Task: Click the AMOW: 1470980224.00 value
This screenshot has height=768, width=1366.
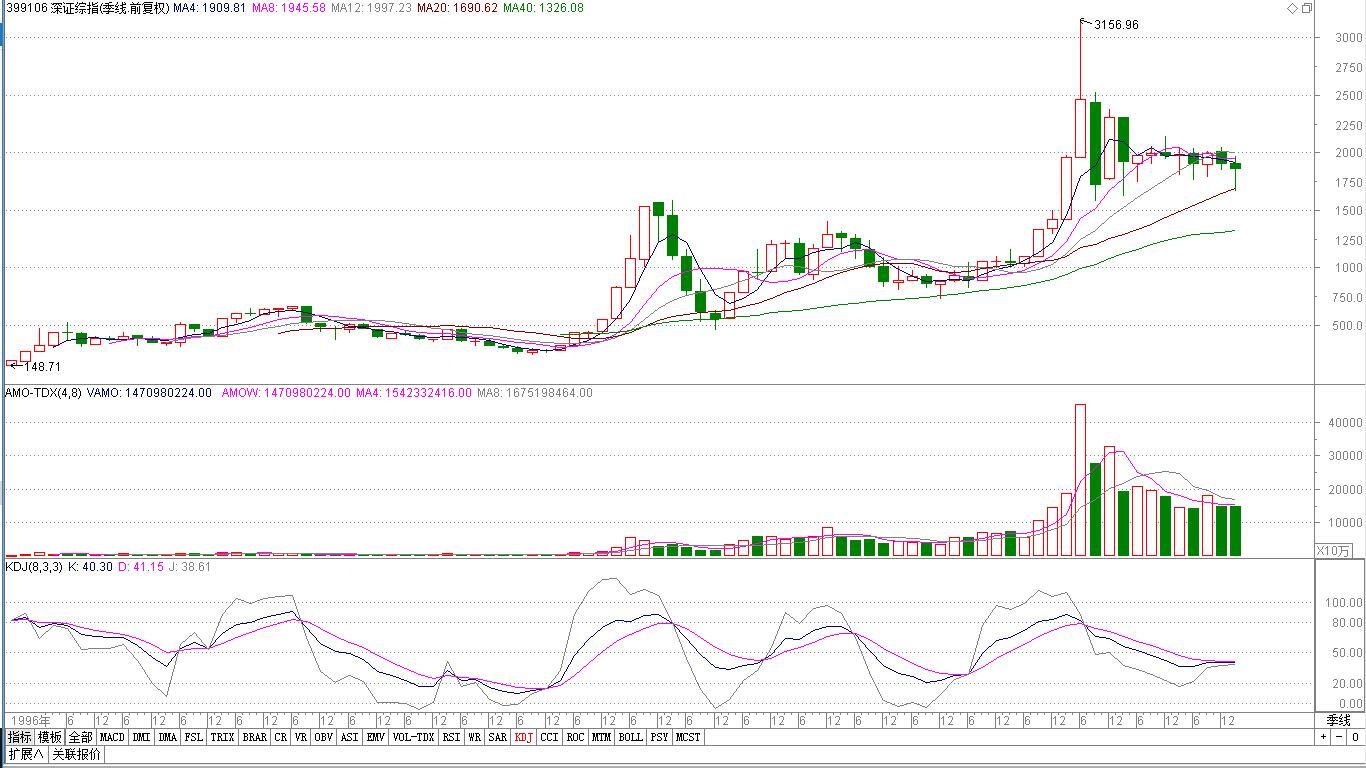Action: (x=286, y=393)
